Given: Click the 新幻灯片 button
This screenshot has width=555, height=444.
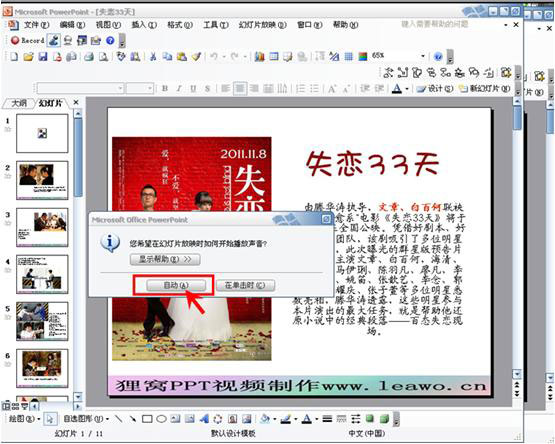Looking at the screenshot, I should 485,89.
